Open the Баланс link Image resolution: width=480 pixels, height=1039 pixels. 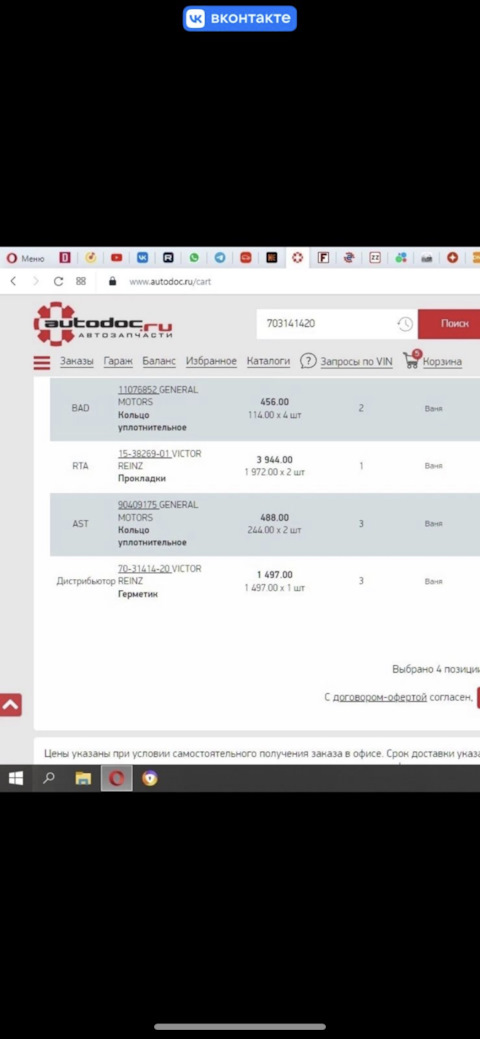159,361
